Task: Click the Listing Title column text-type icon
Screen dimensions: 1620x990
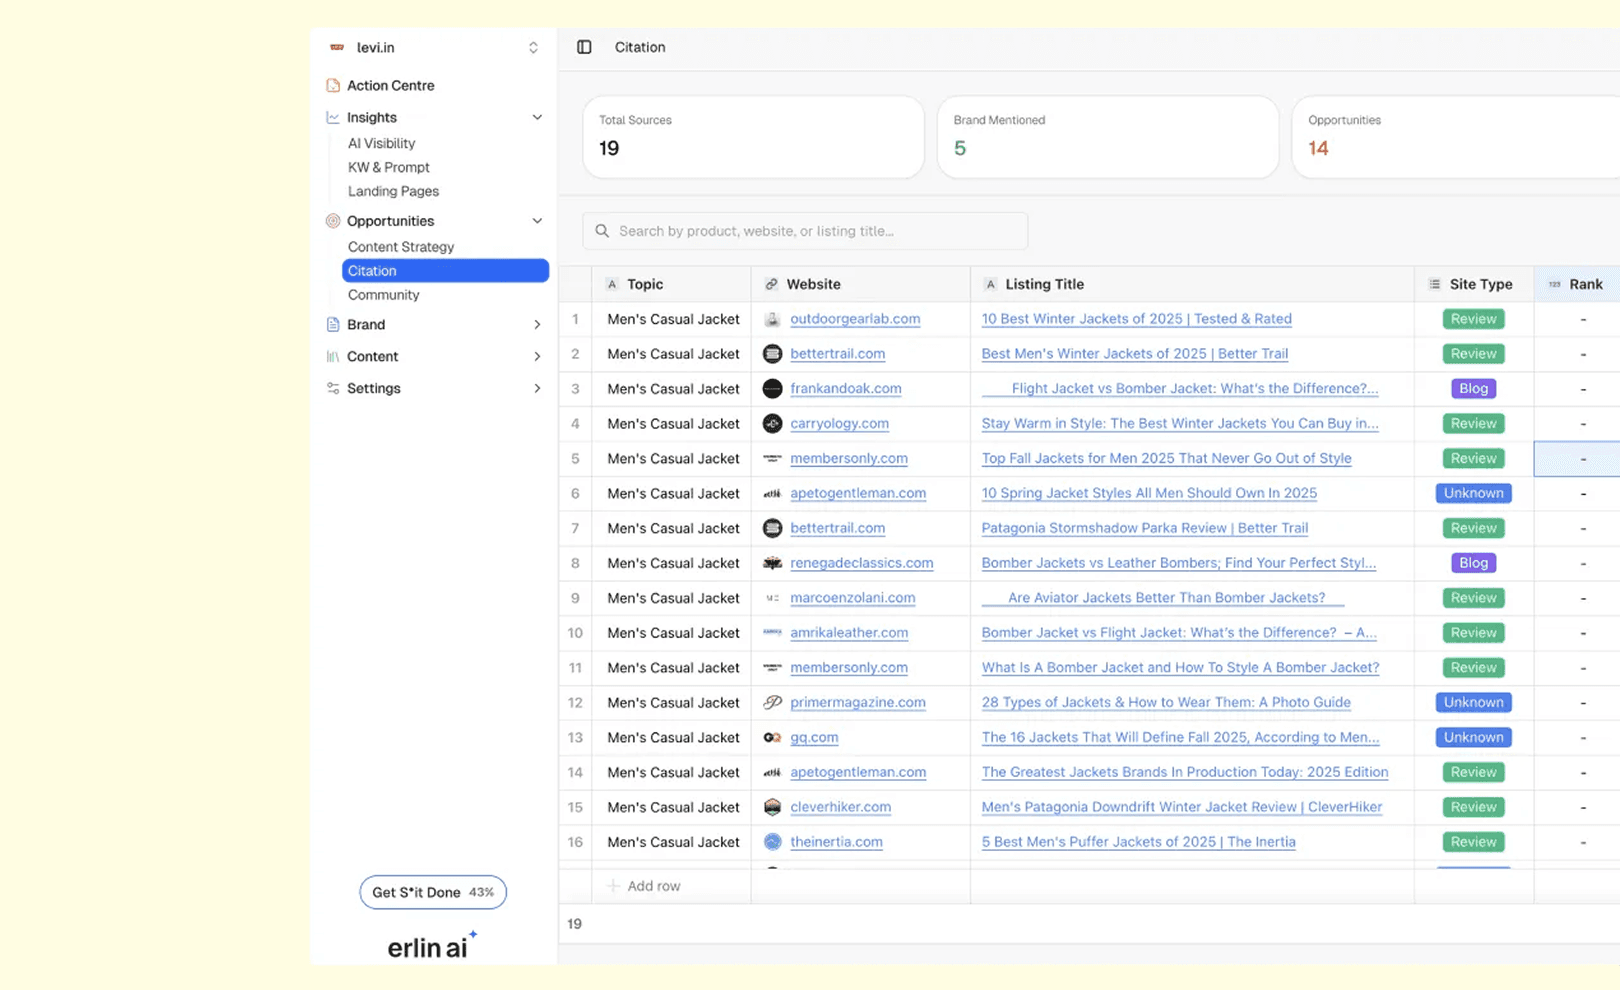Action: click(x=990, y=284)
